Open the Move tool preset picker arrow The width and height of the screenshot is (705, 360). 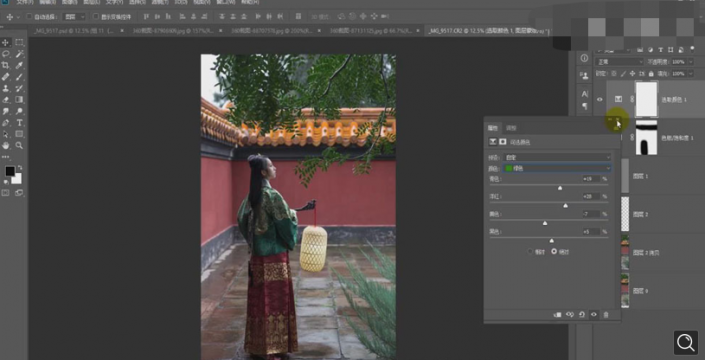tap(18, 17)
